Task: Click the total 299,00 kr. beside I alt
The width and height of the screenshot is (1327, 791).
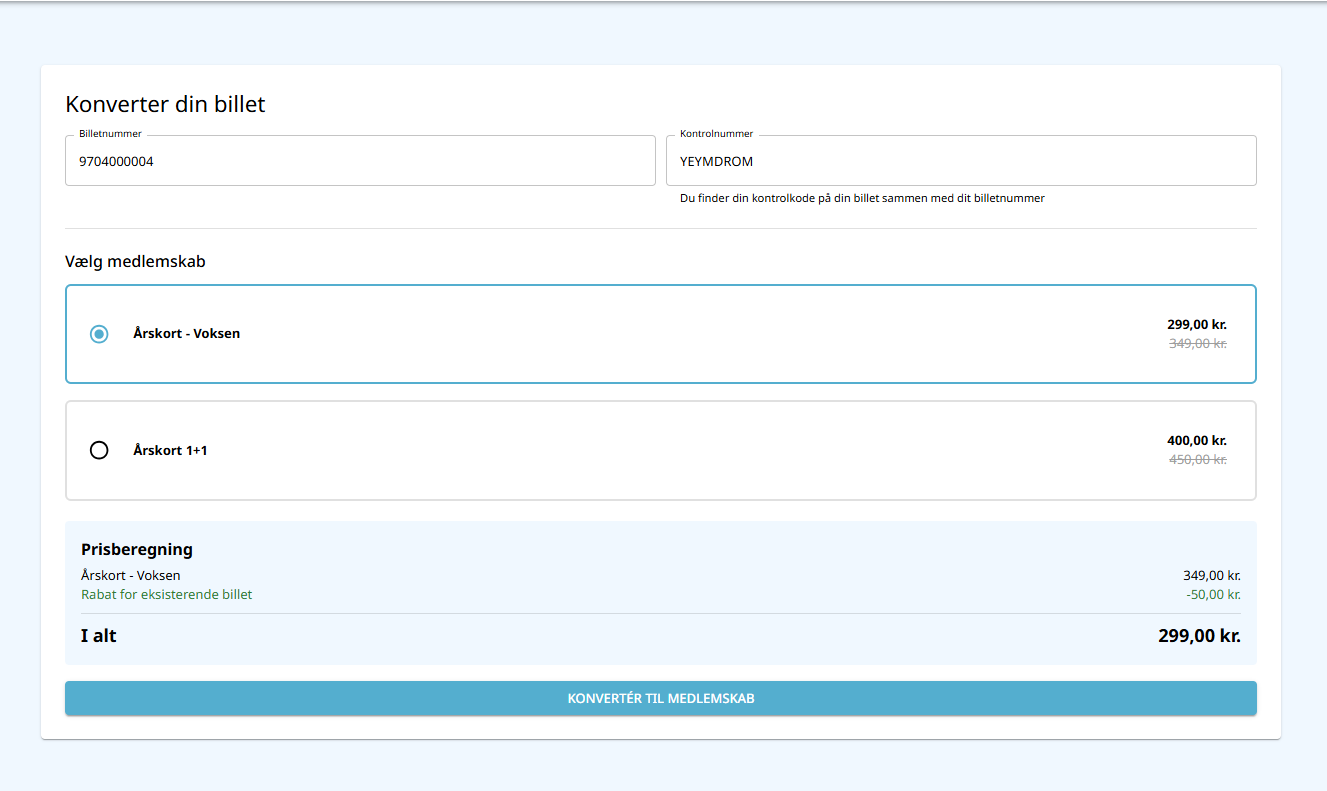Action: coord(1199,635)
